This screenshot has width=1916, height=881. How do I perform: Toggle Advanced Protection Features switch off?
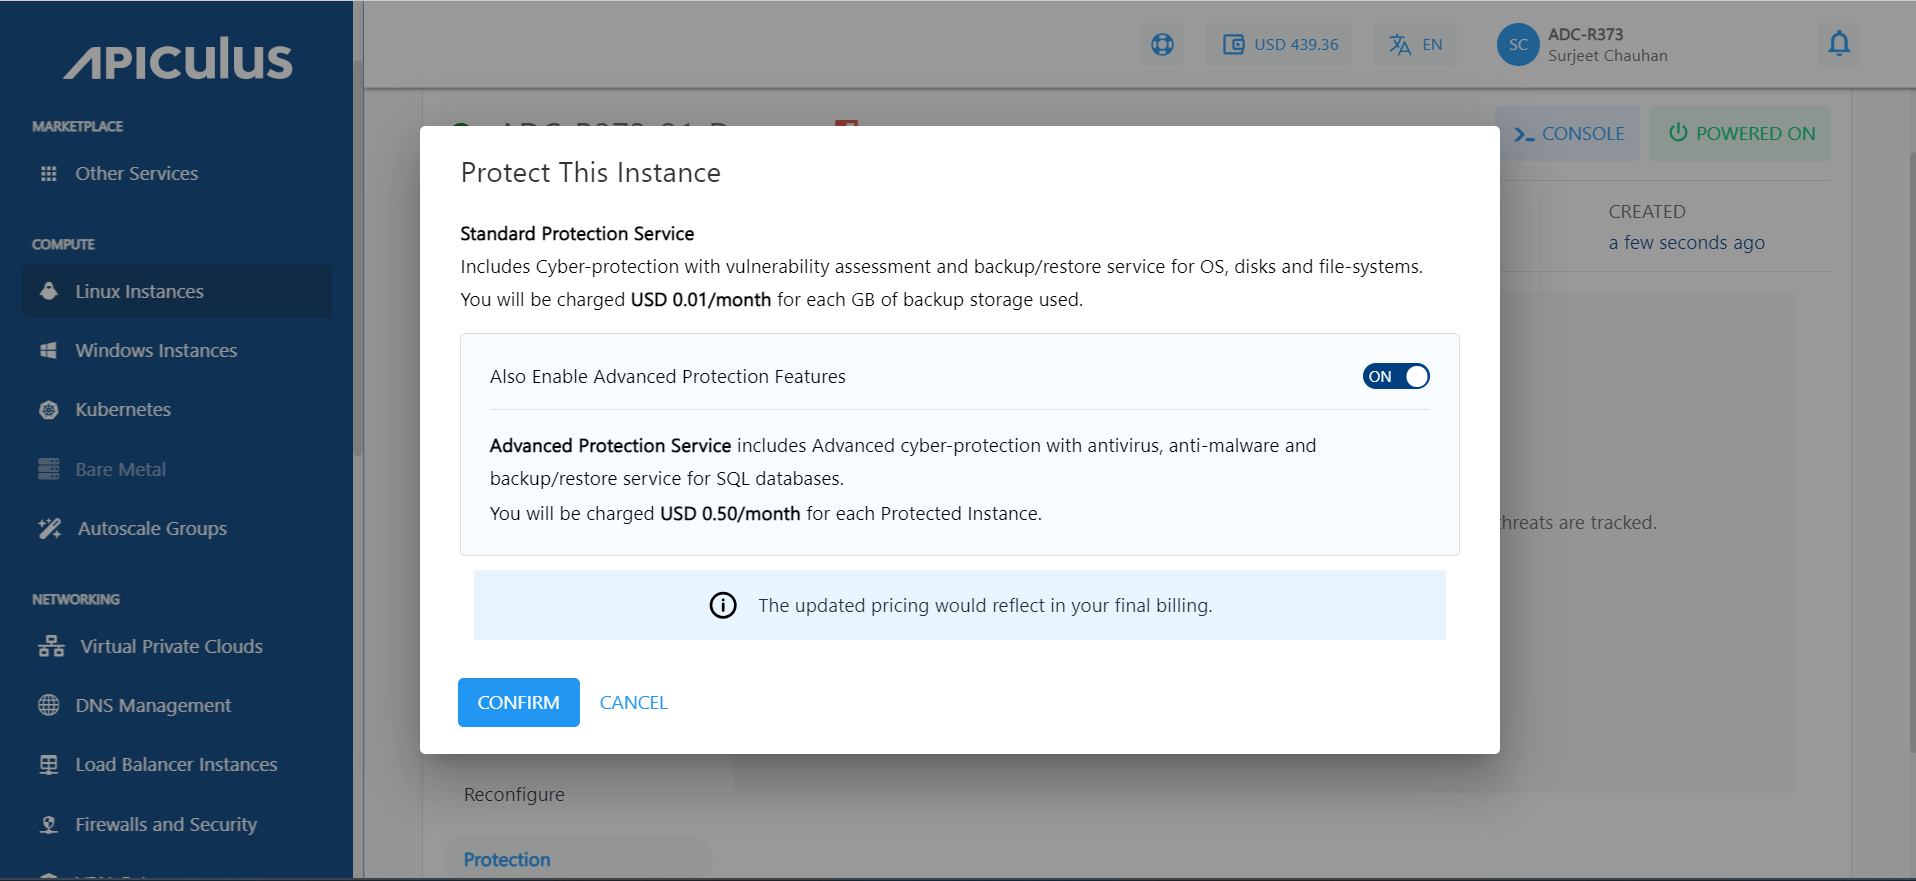click(x=1395, y=376)
